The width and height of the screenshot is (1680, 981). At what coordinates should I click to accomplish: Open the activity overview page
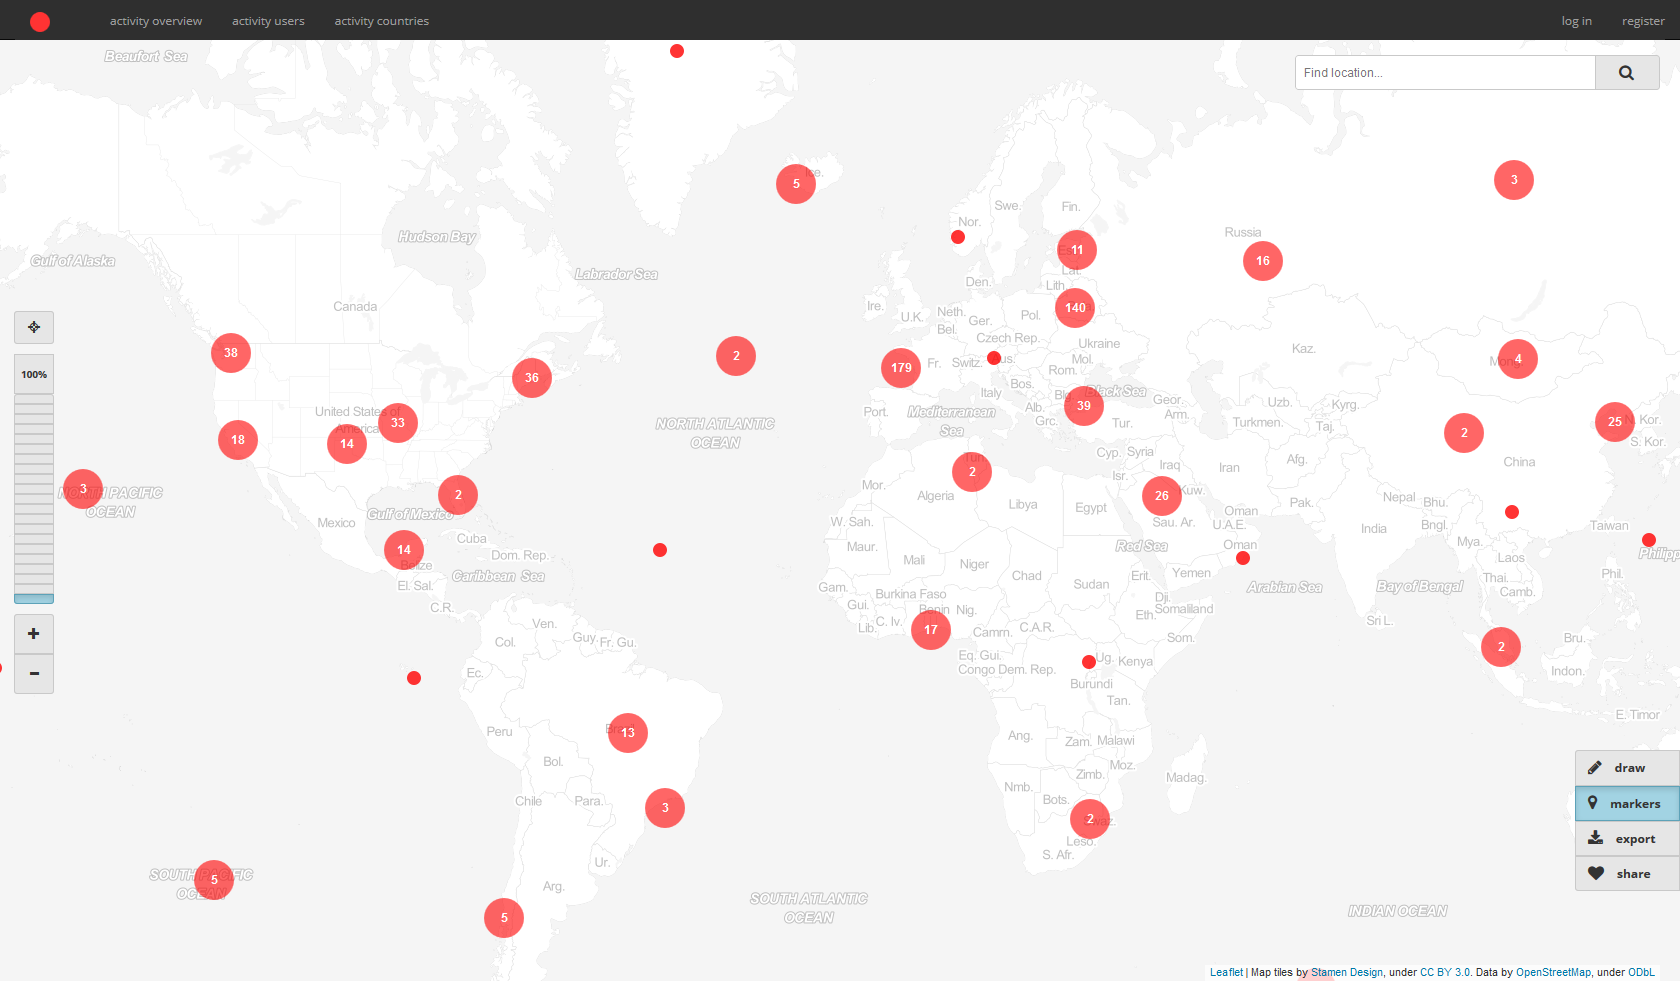point(155,20)
